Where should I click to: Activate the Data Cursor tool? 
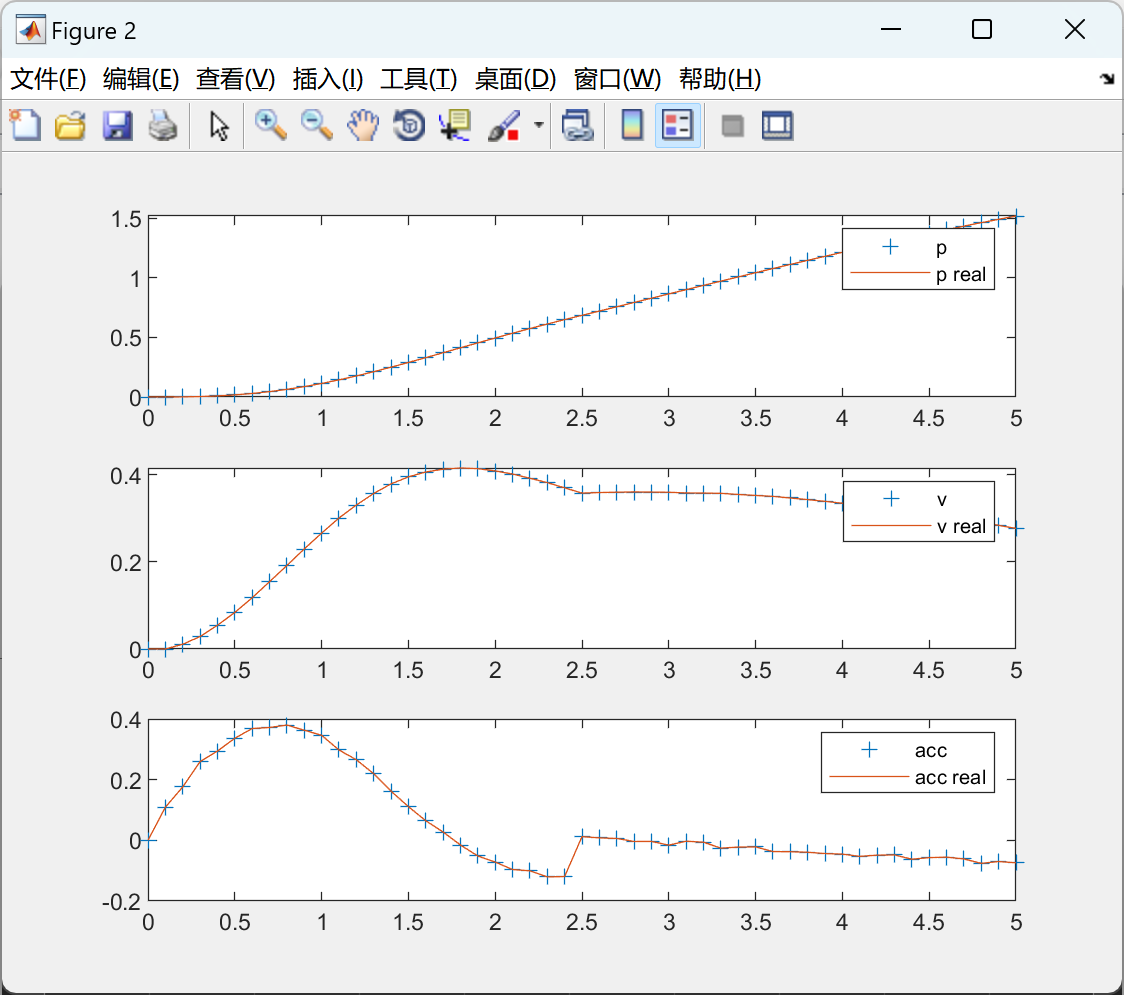455,125
